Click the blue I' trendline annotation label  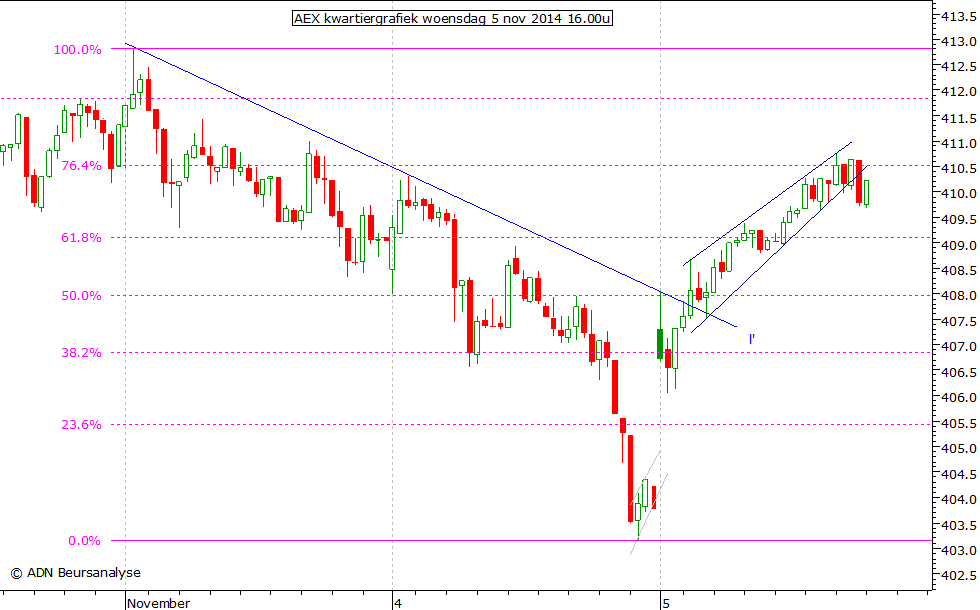pyautogui.click(x=752, y=339)
